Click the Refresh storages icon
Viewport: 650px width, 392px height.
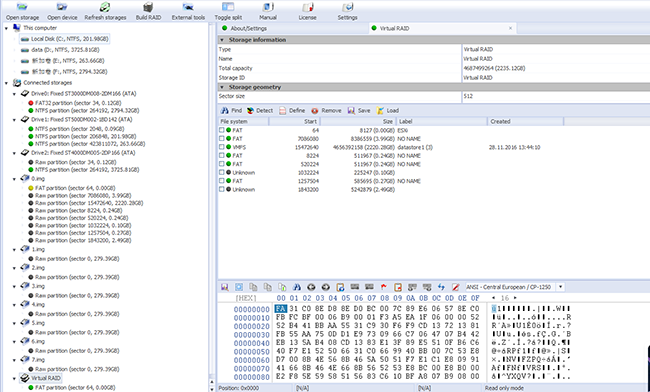(x=105, y=7)
